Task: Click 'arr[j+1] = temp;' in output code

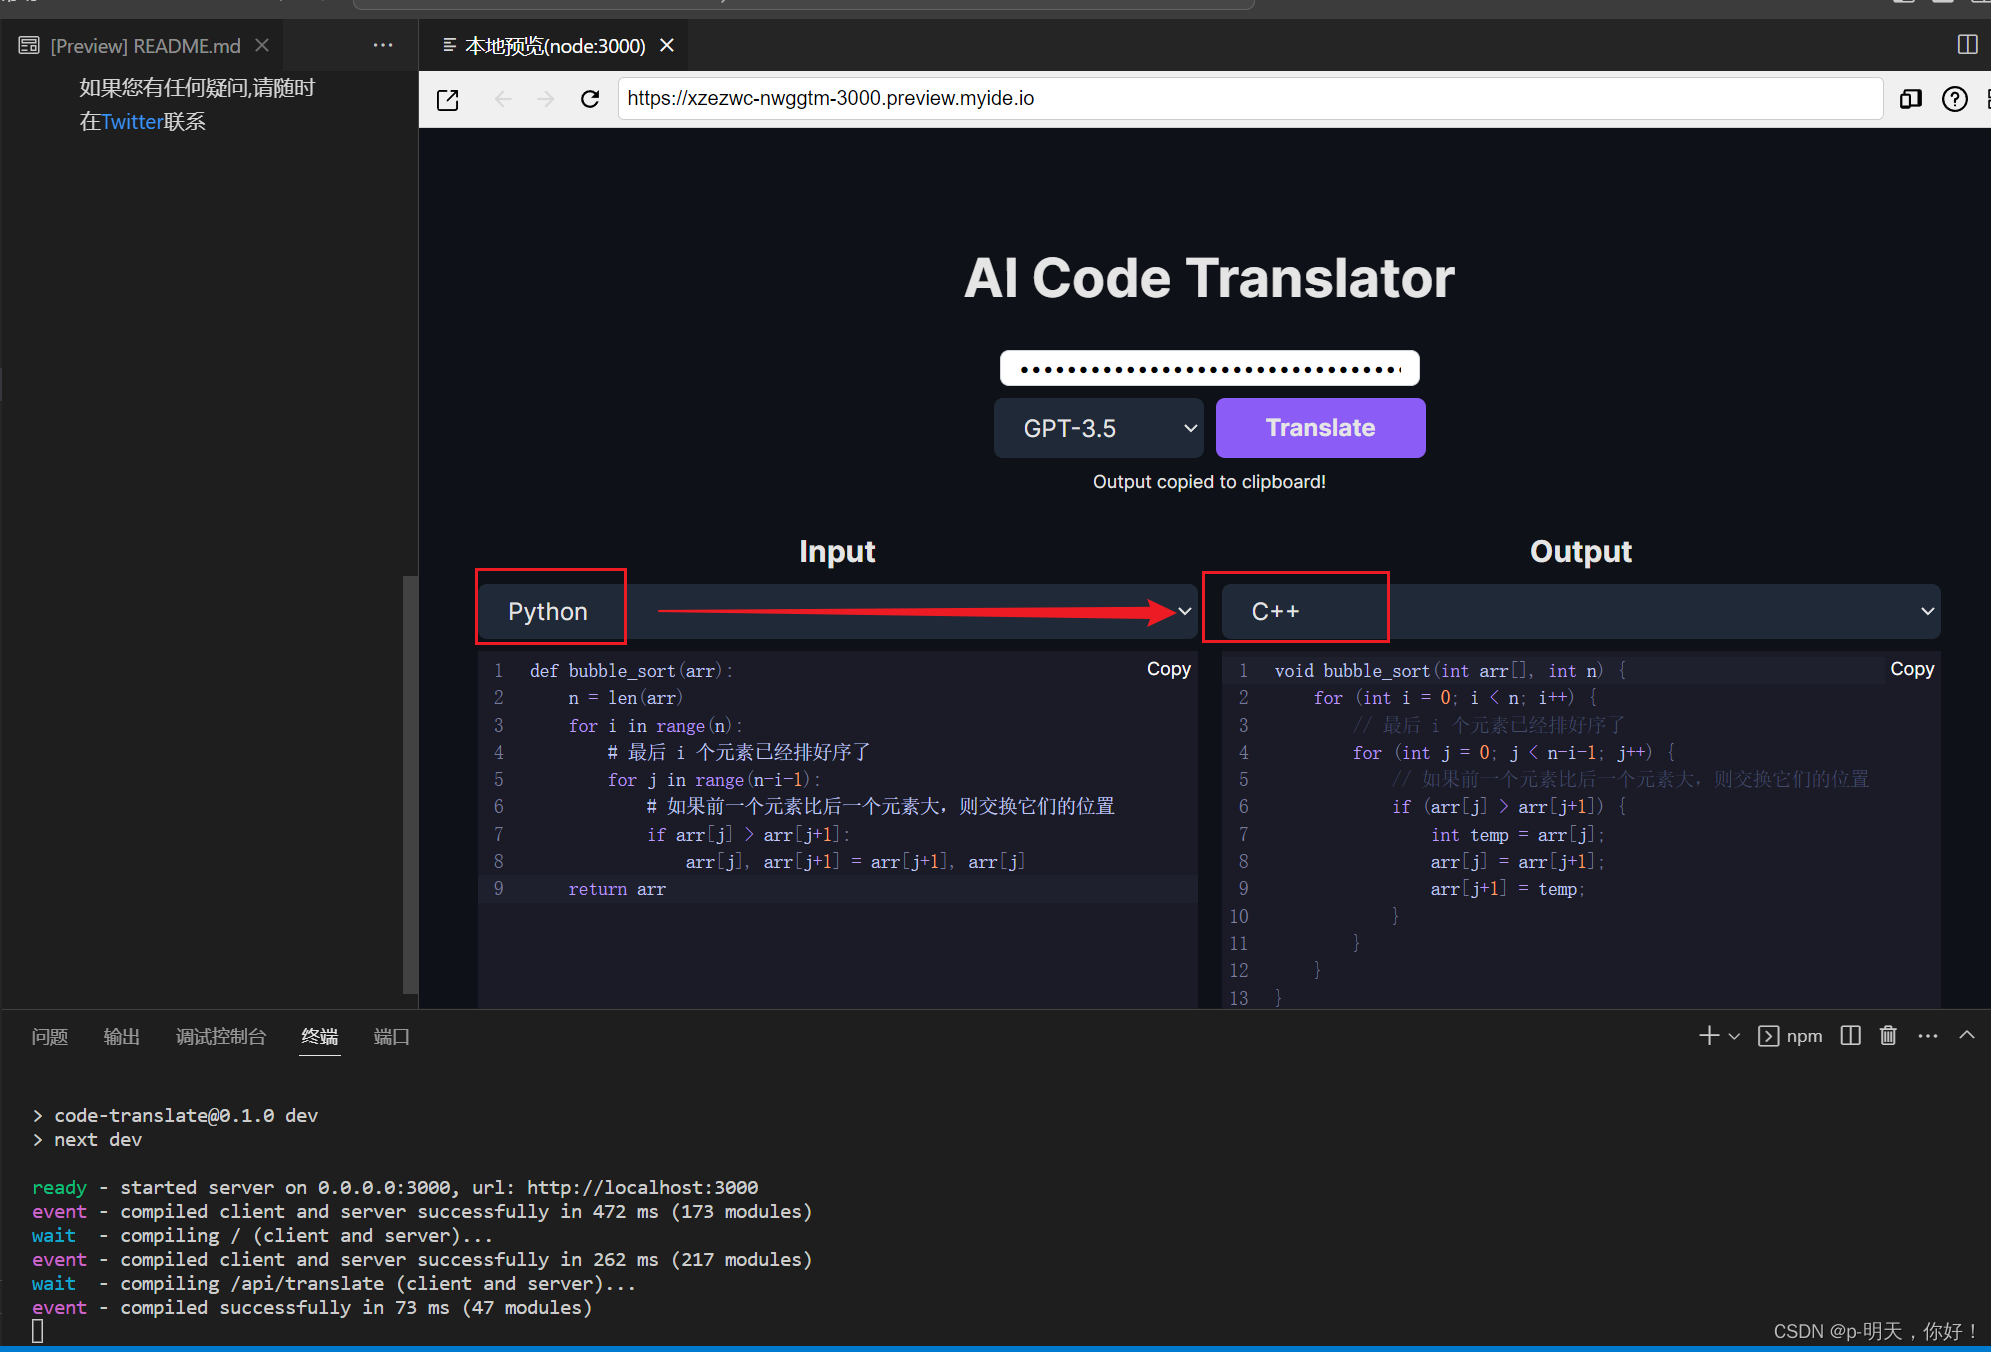Action: (1507, 889)
